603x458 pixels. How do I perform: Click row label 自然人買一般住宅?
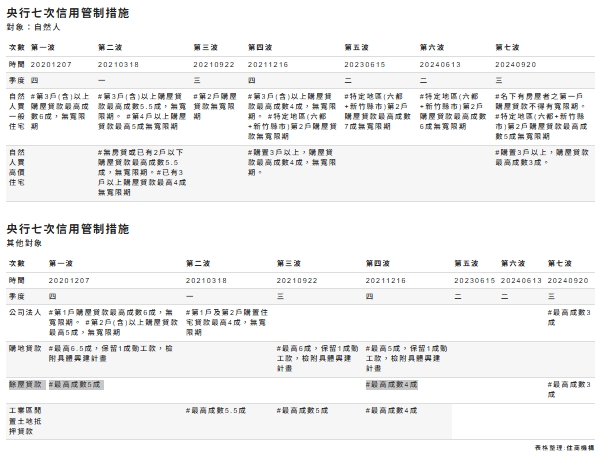[17, 111]
